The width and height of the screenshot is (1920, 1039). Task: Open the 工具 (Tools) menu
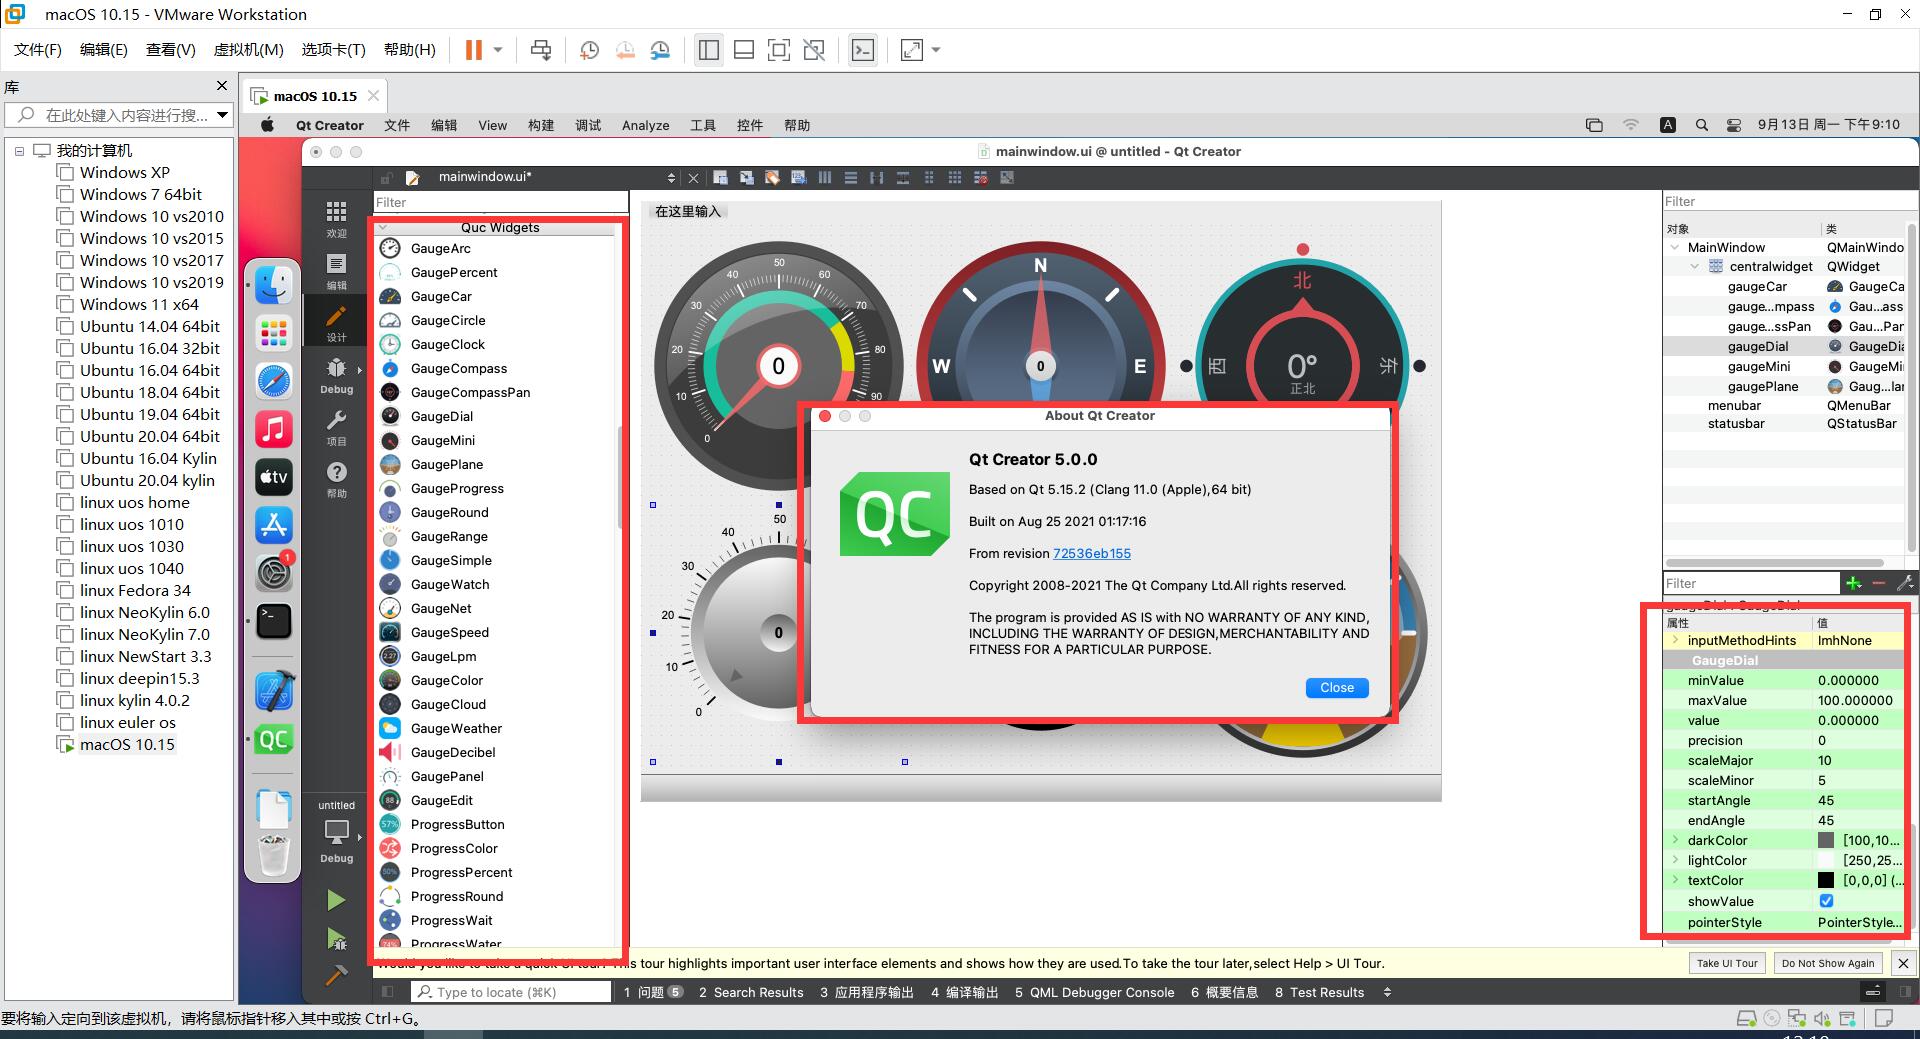tap(703, 125)
